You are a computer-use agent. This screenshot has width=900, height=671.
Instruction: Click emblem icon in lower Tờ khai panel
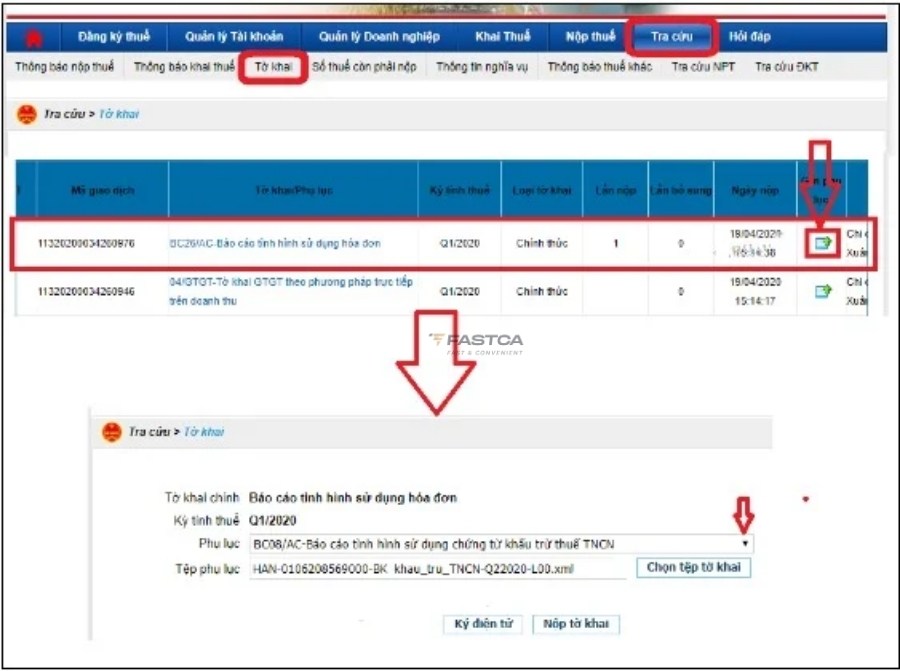(112, 432)
